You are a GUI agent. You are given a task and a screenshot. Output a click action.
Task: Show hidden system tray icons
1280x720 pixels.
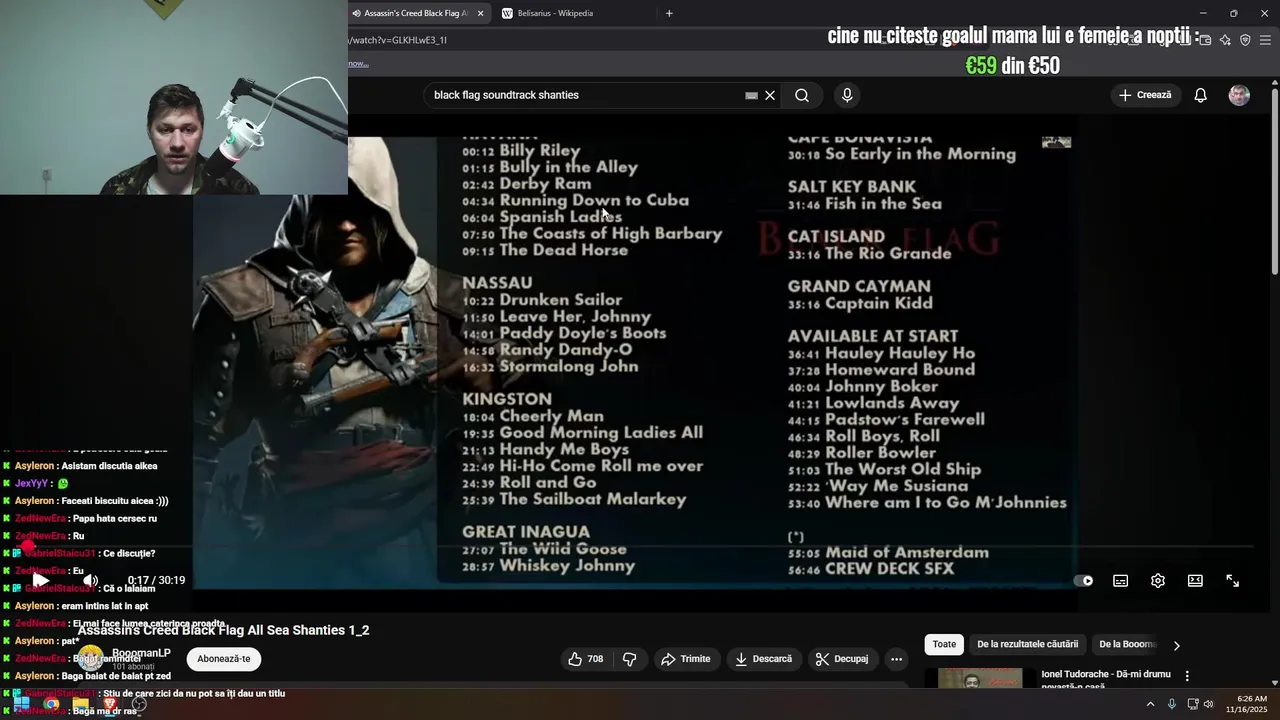click(1150, 704)
